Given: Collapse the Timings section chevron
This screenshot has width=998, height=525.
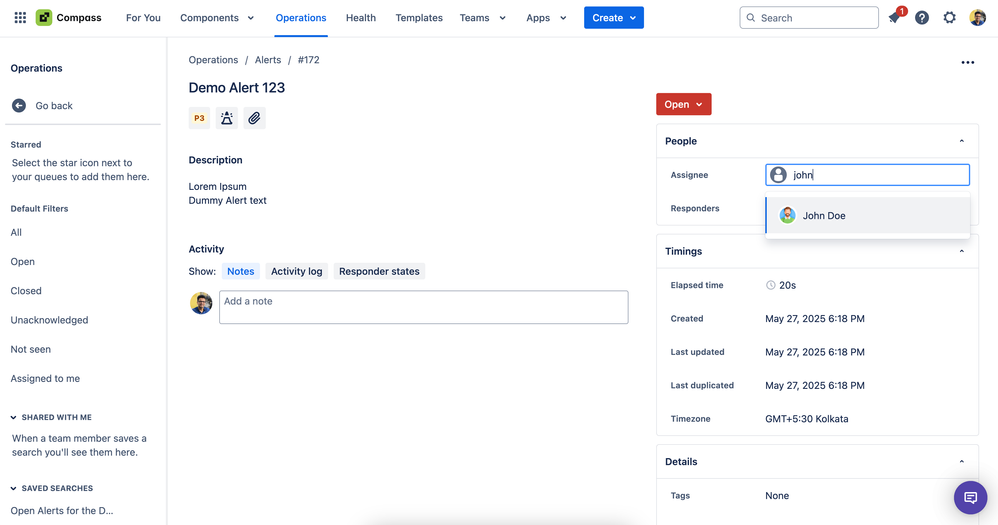Looking at the screenshot, I should coord(962,251).
